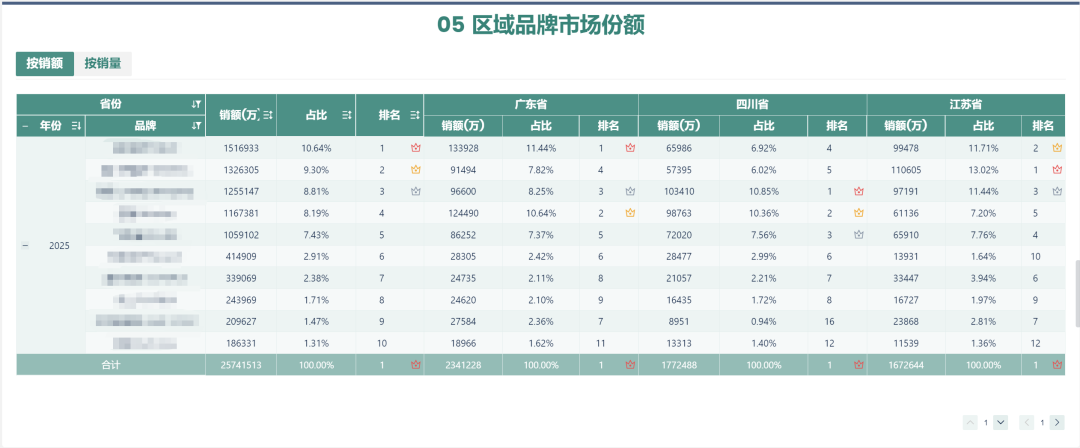Click the sort-filter icon in 省份 header
This screenshot has height=448, width=1080.
[x=196, y=104]
